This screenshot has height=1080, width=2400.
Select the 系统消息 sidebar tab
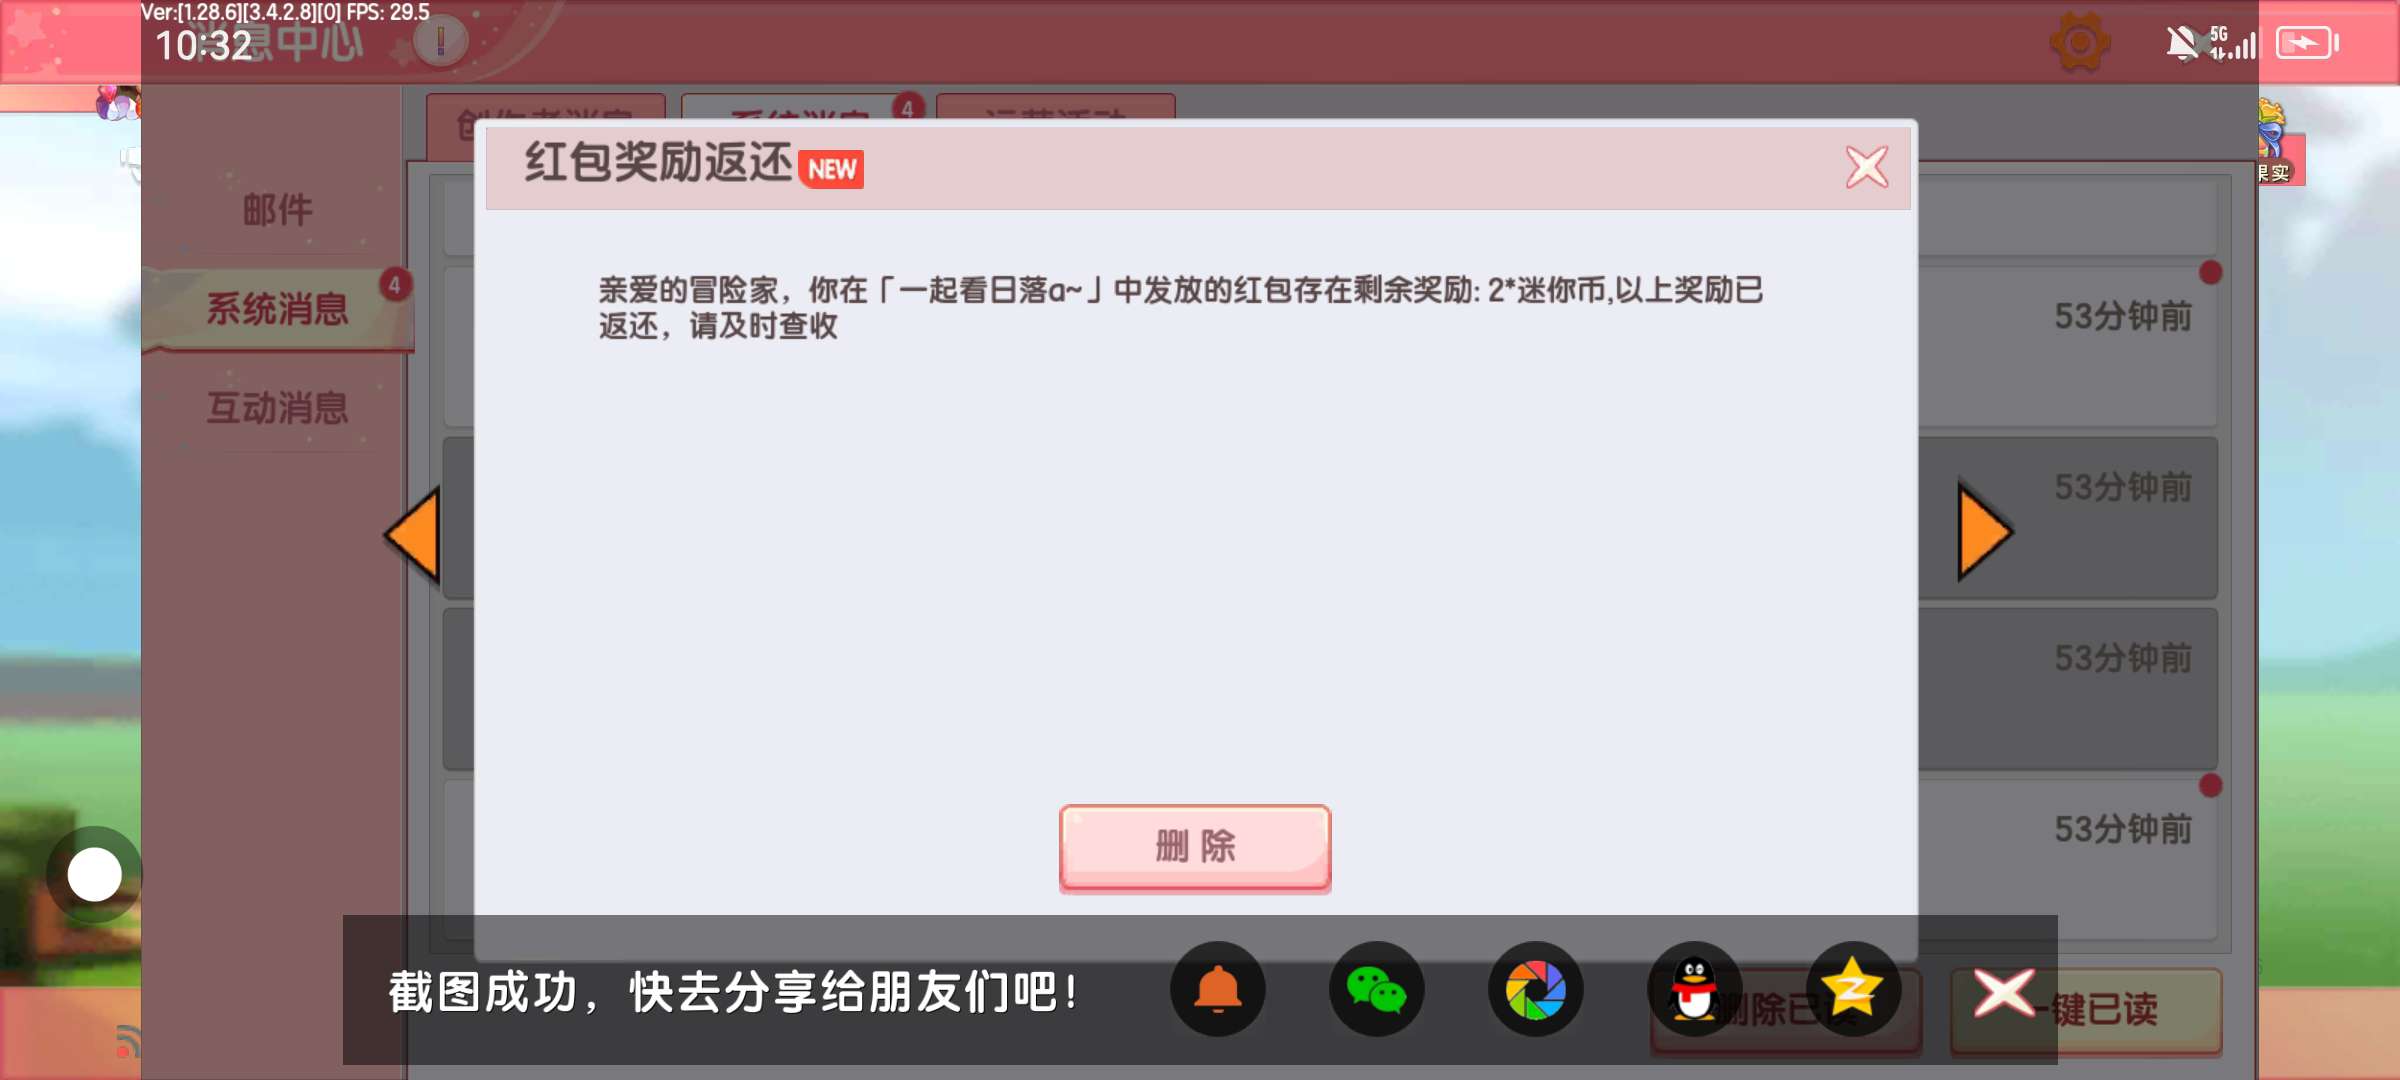point(277,309)
